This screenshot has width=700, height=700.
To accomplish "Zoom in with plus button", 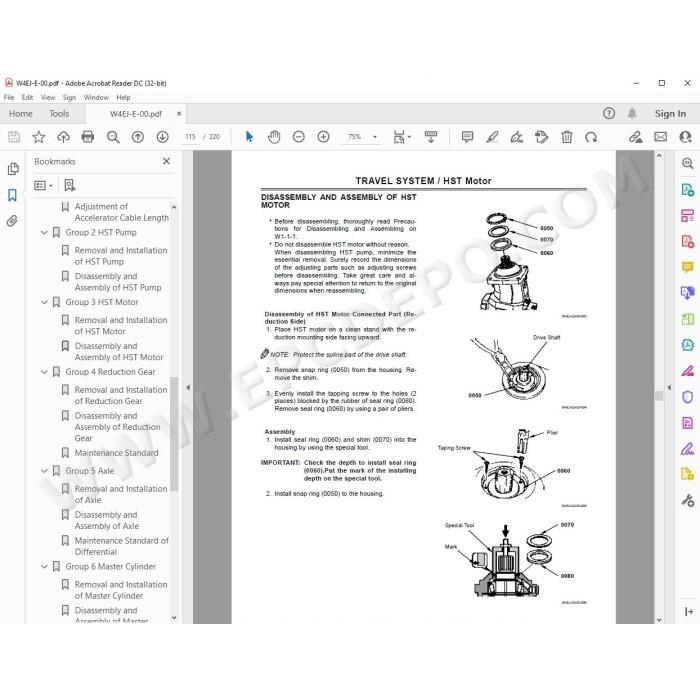I will 323,137.
